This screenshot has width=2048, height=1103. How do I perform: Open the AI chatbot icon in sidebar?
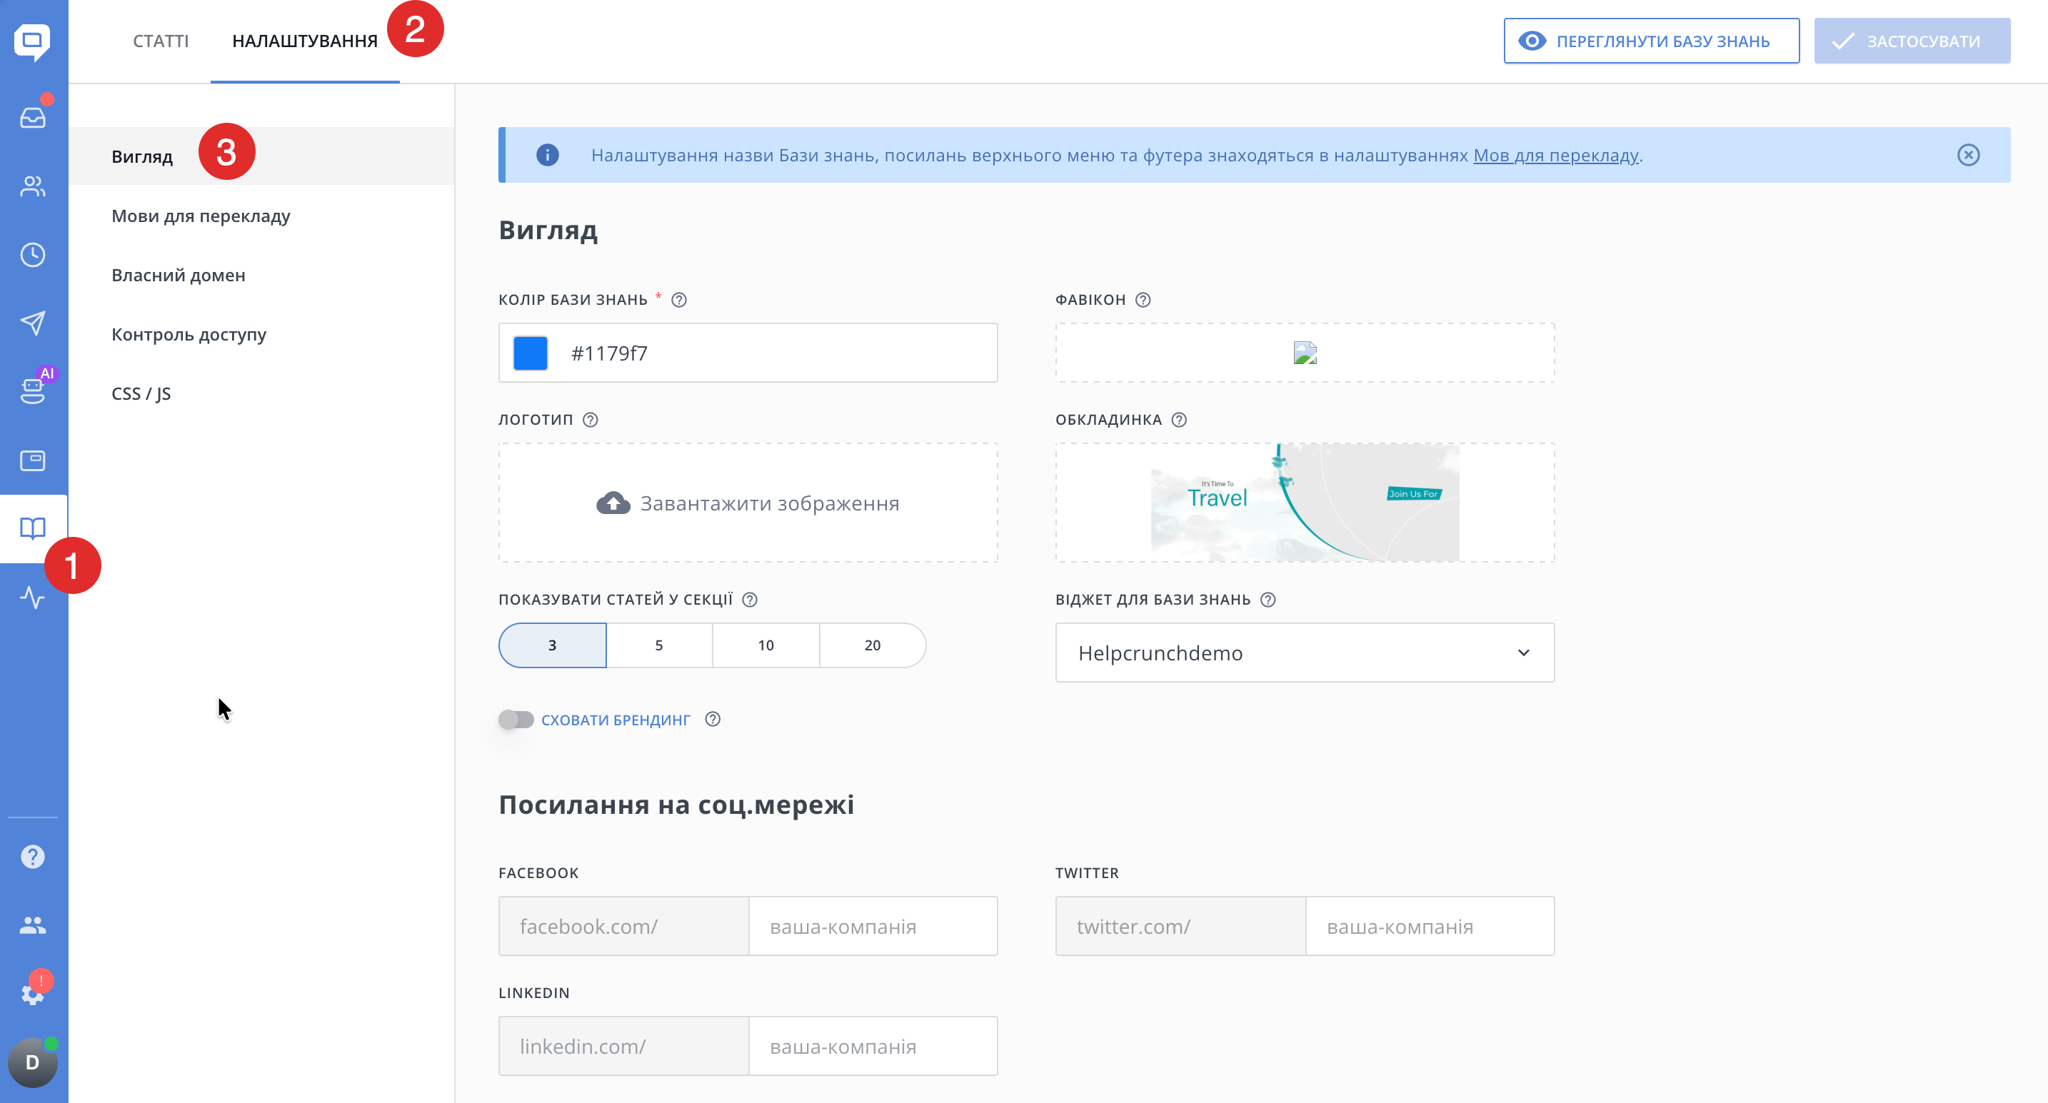coord(33,390)
